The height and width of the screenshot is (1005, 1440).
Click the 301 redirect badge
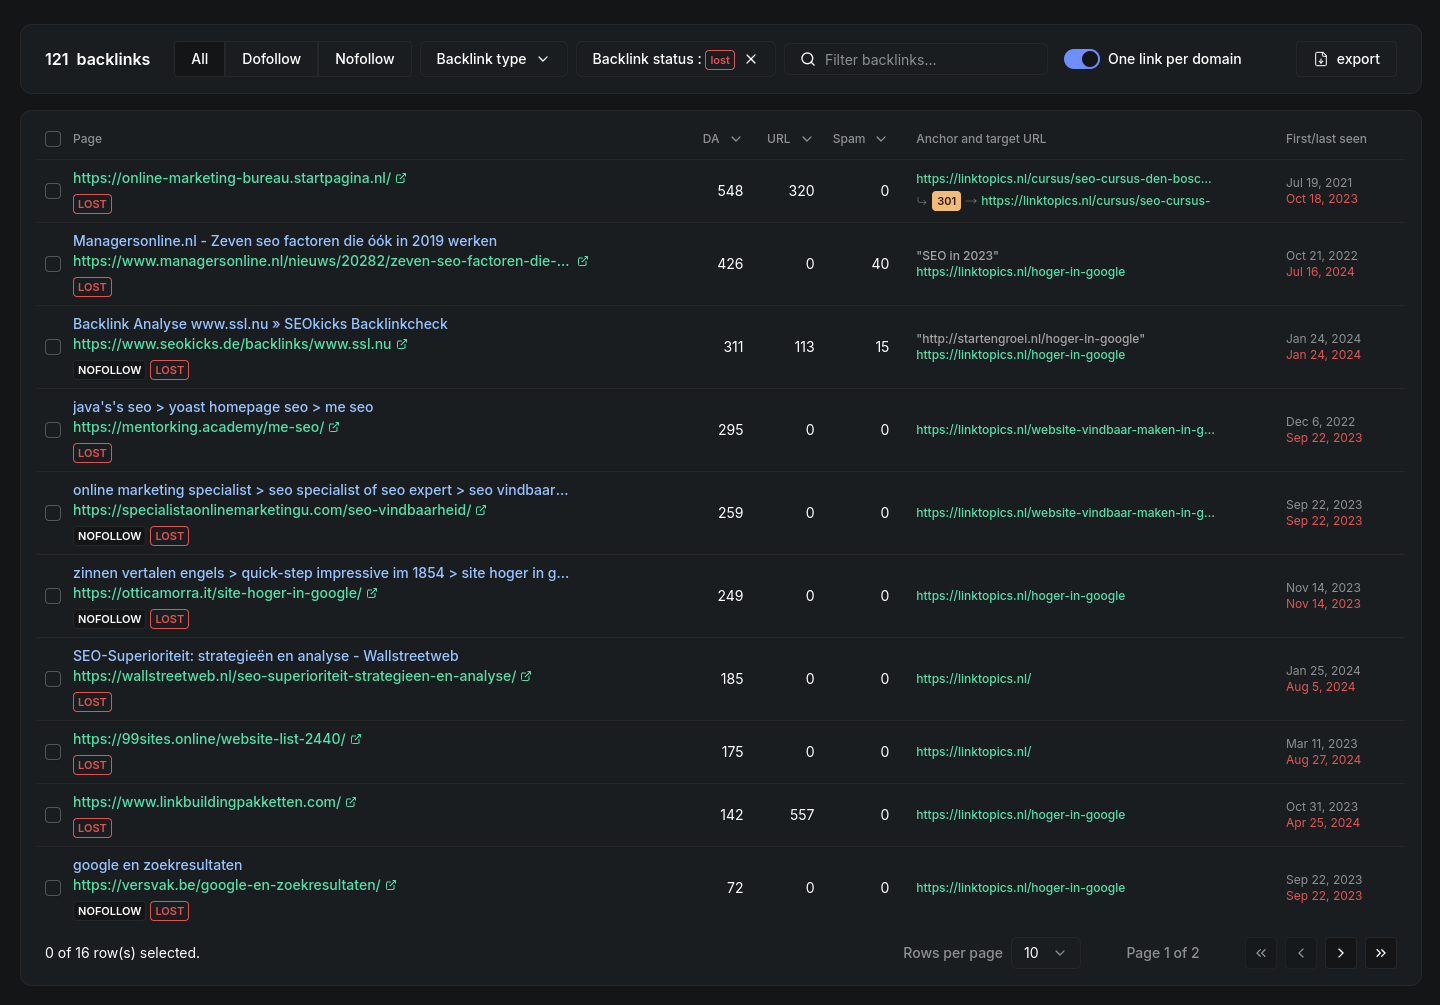(946, 201)
